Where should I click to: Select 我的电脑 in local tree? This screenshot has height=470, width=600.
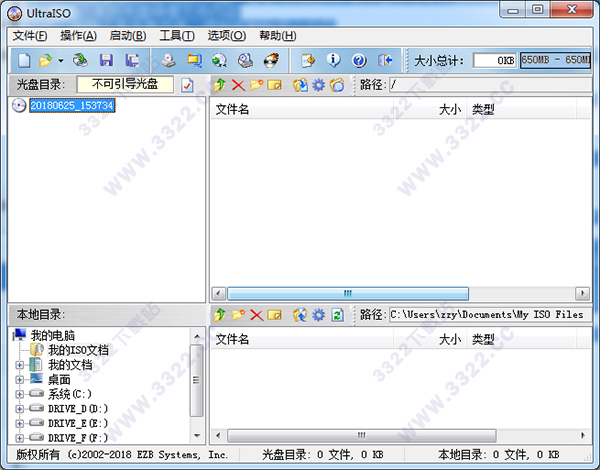click(53, 336)
